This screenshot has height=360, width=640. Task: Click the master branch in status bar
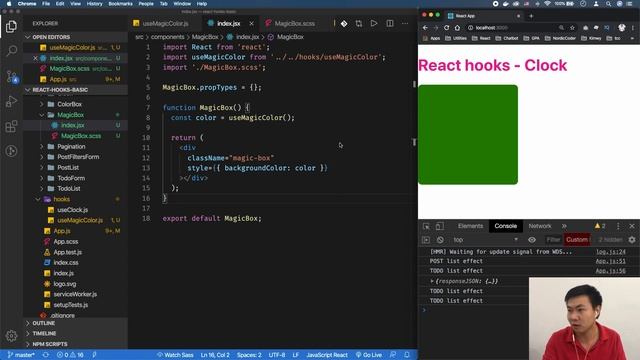point(21,355)
